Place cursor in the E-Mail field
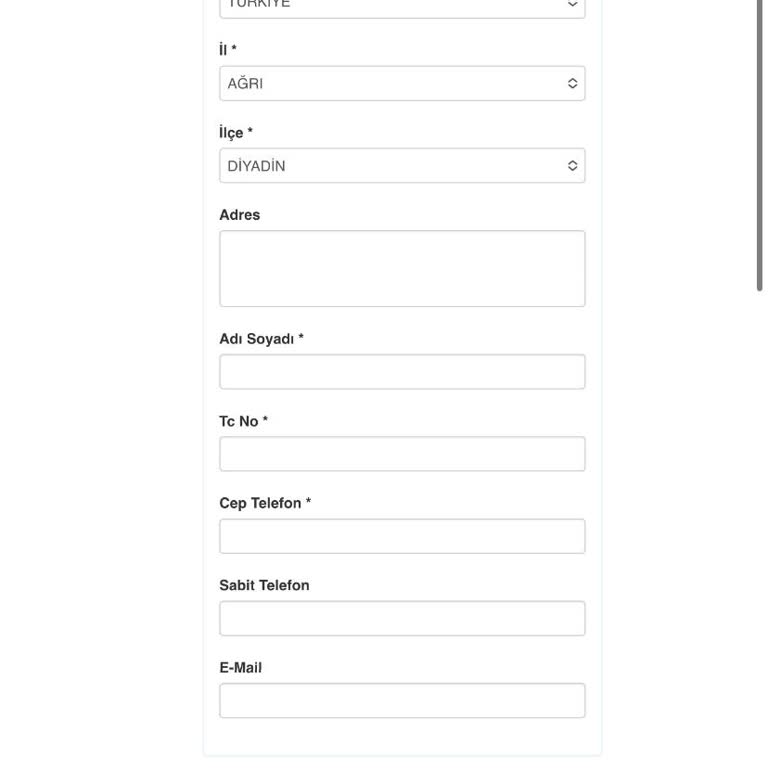The width and height of the screenshot is (768, 768). pos(402,700)
